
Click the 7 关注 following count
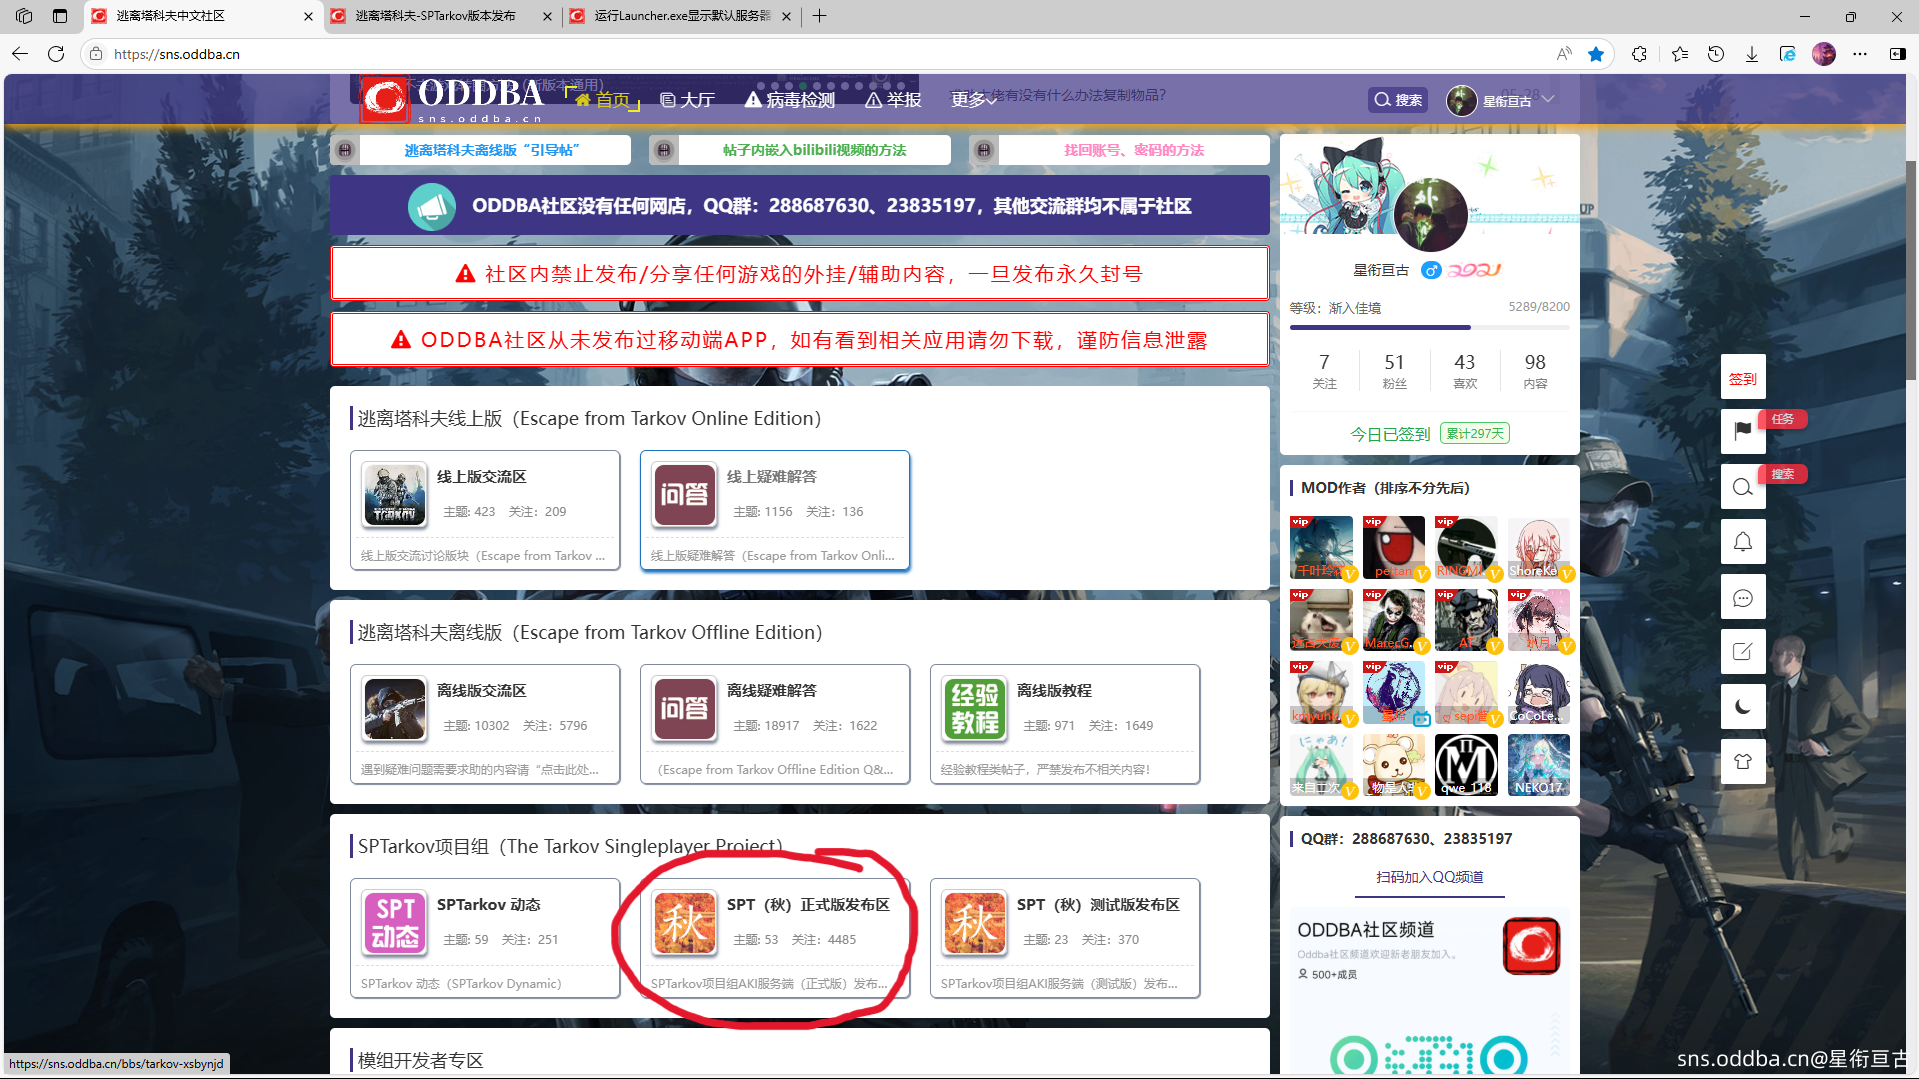coord(1324,370)
